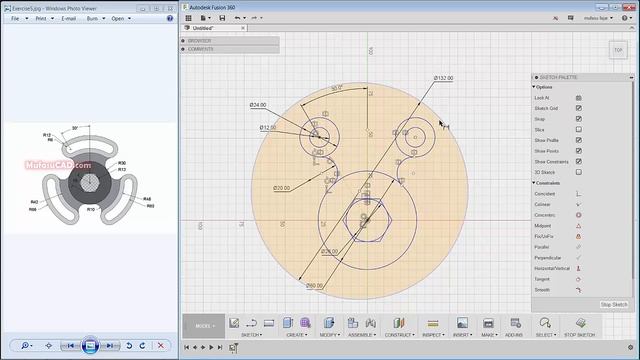Click the purple Create Form icon
Image resolution: width=640 pixels, height=360 pixels.
click(x=305, y=323)
